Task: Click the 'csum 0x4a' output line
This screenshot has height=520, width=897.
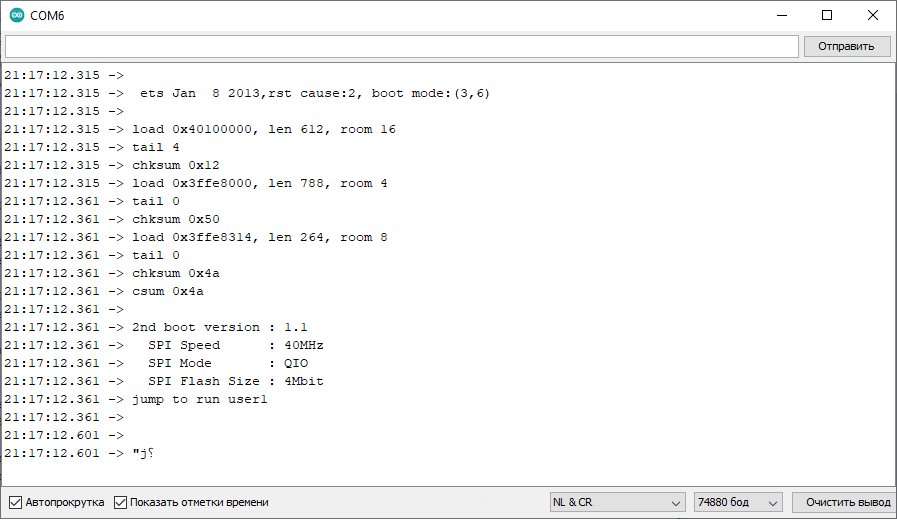Action: click(168, 291)
